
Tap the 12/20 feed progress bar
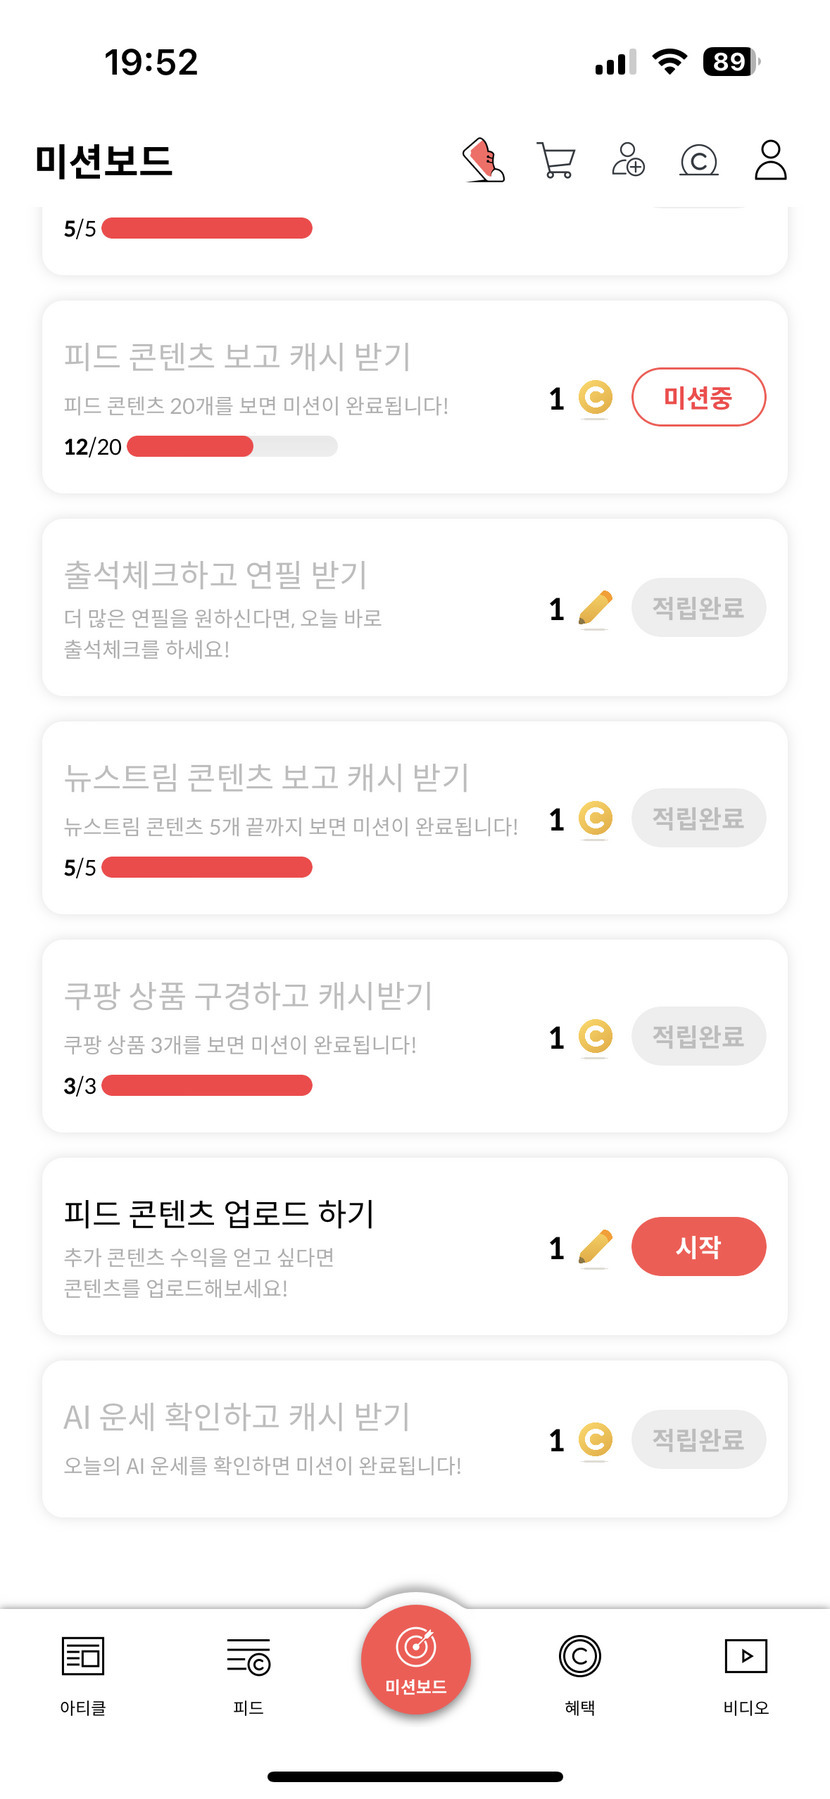232,447
